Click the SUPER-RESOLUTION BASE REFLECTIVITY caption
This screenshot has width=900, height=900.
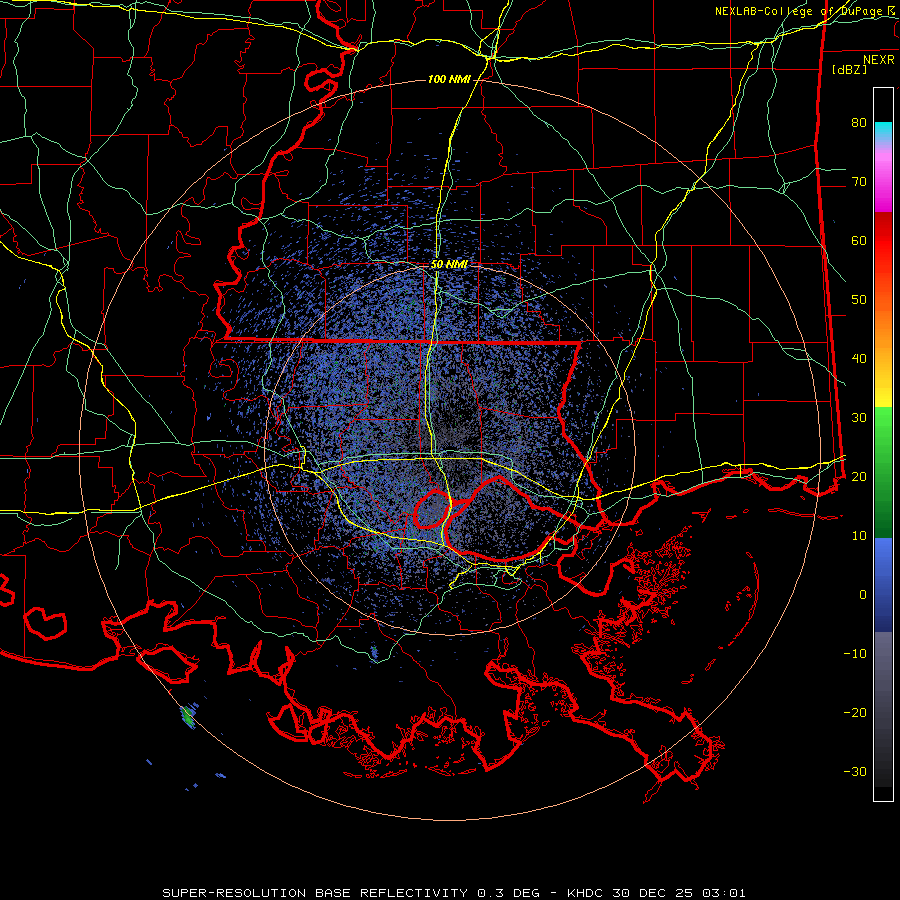tap(315, 893)
